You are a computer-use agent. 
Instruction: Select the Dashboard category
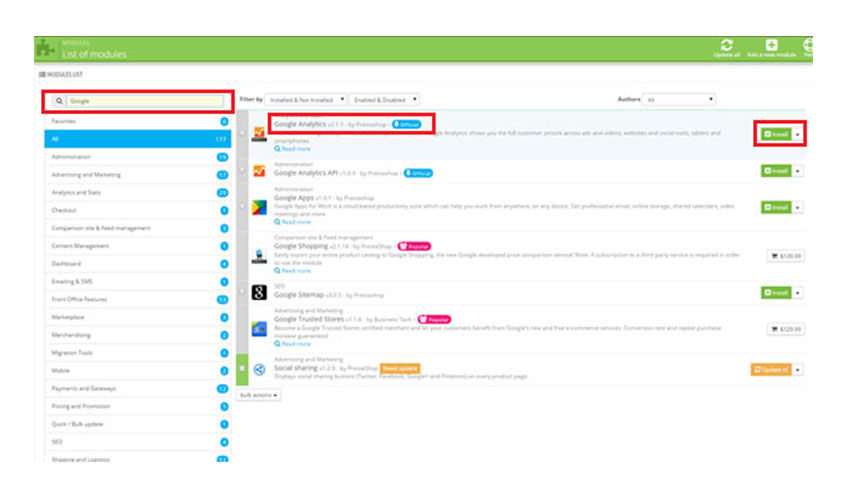[x=138, y=264]
